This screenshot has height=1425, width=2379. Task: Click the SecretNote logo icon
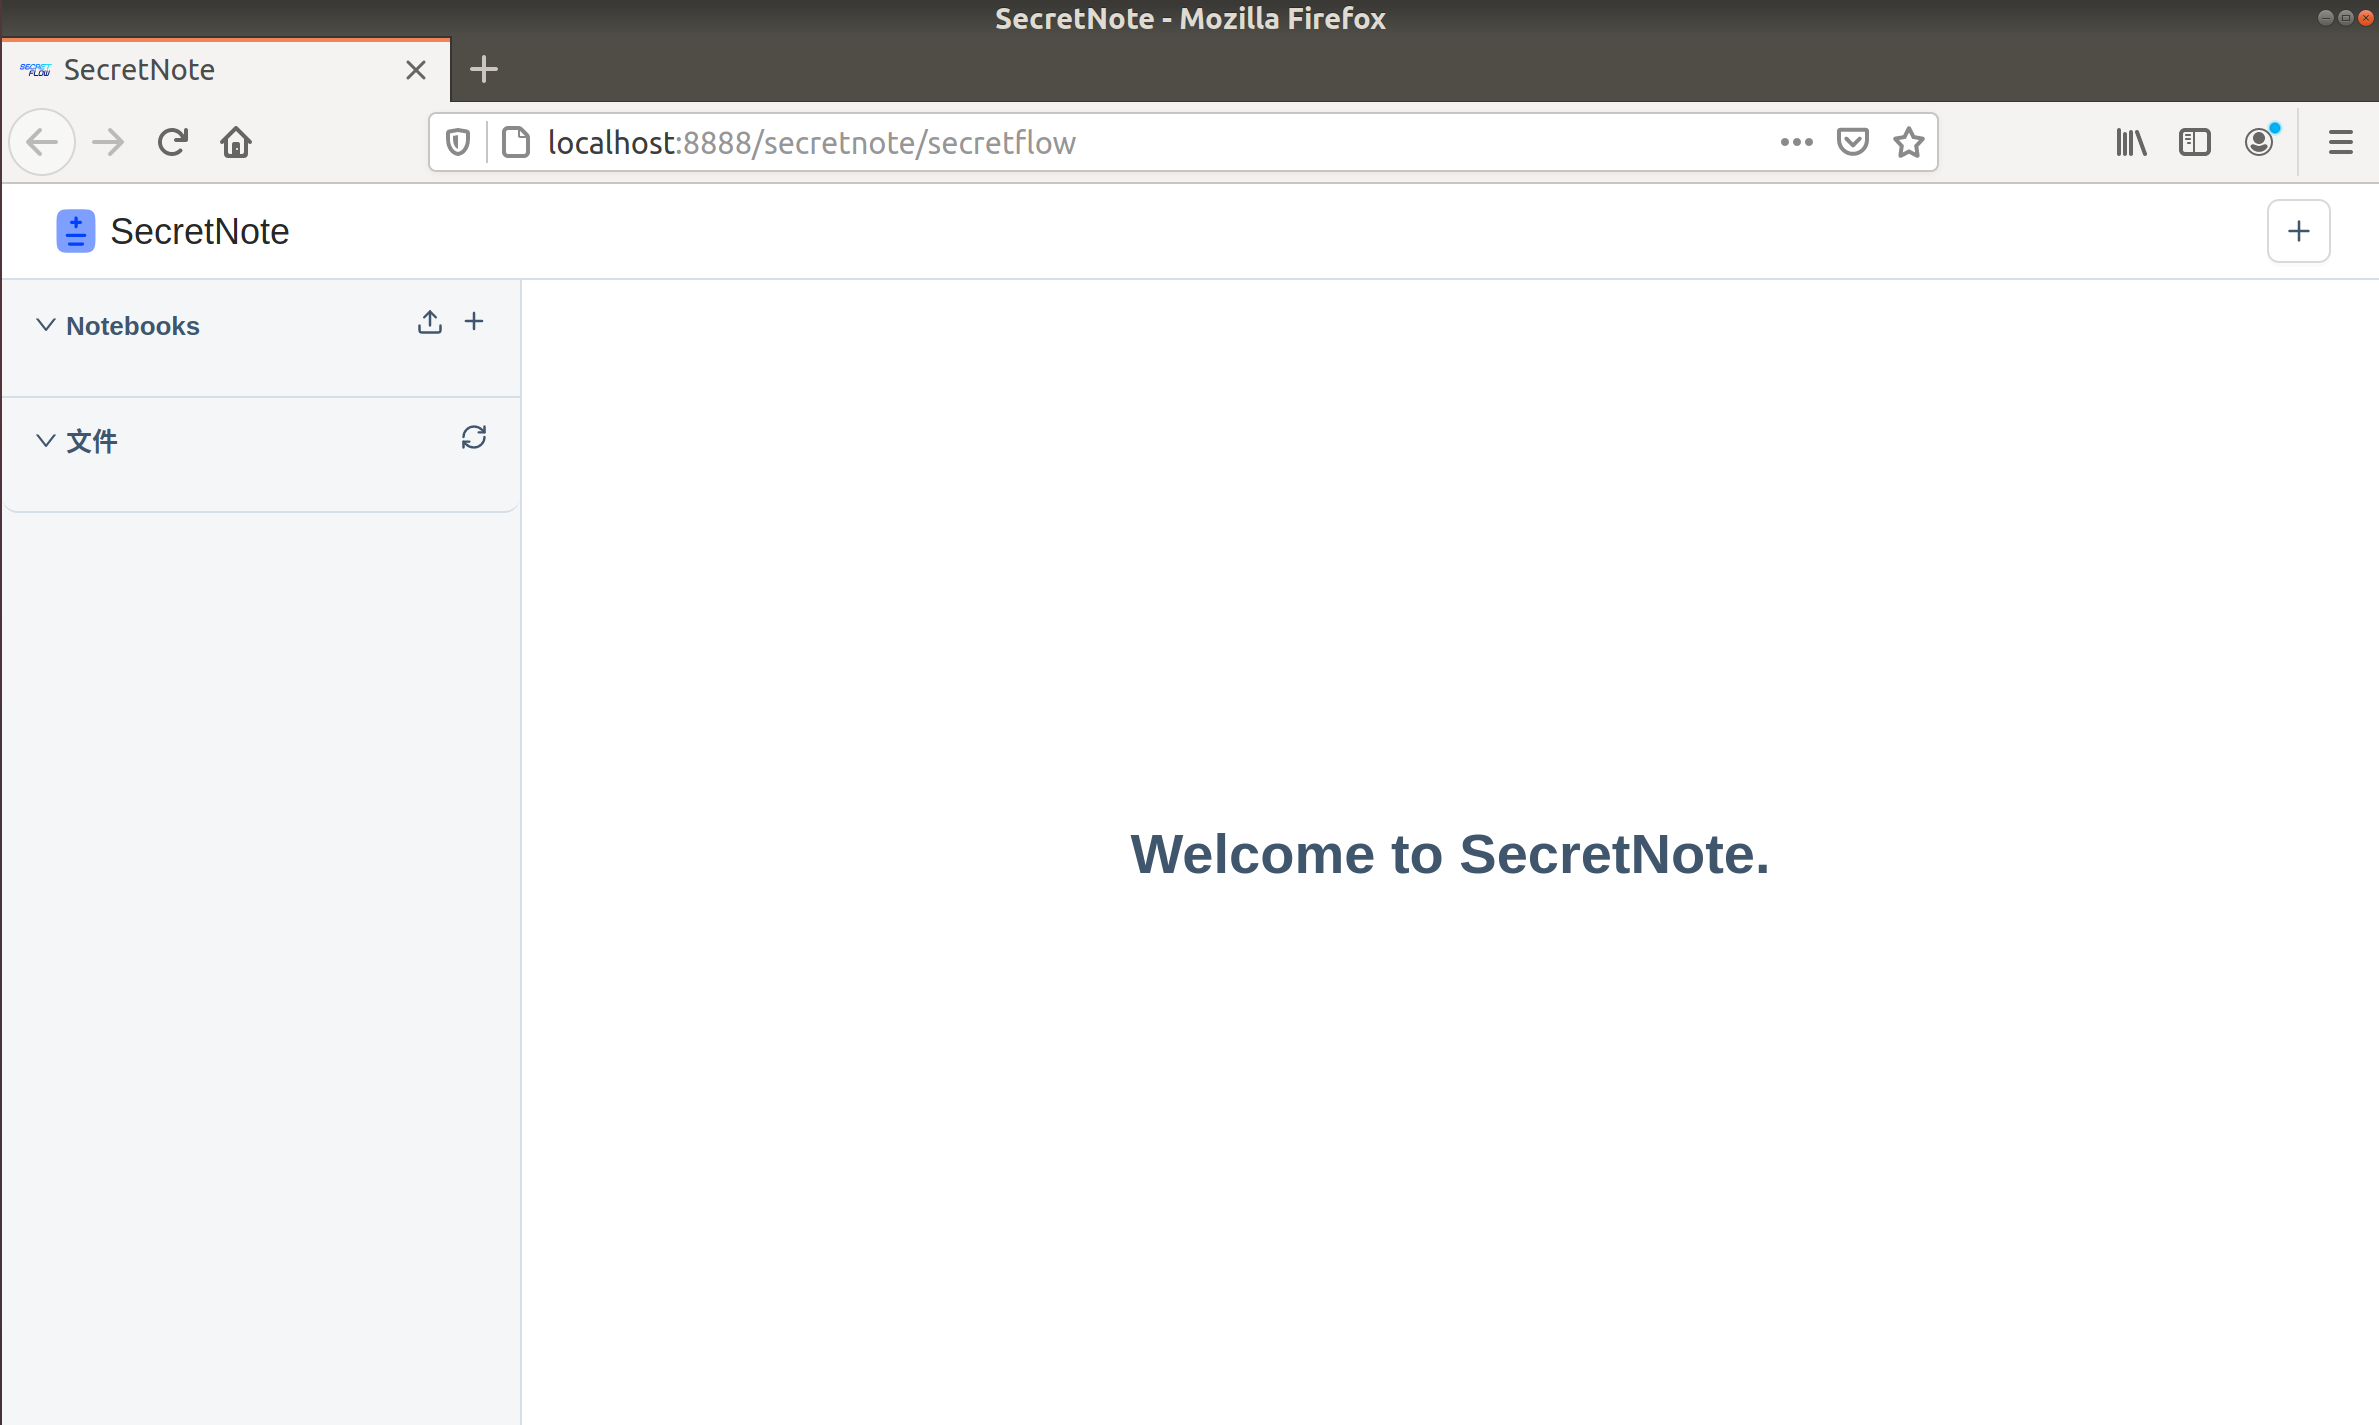tap(75, 231)
